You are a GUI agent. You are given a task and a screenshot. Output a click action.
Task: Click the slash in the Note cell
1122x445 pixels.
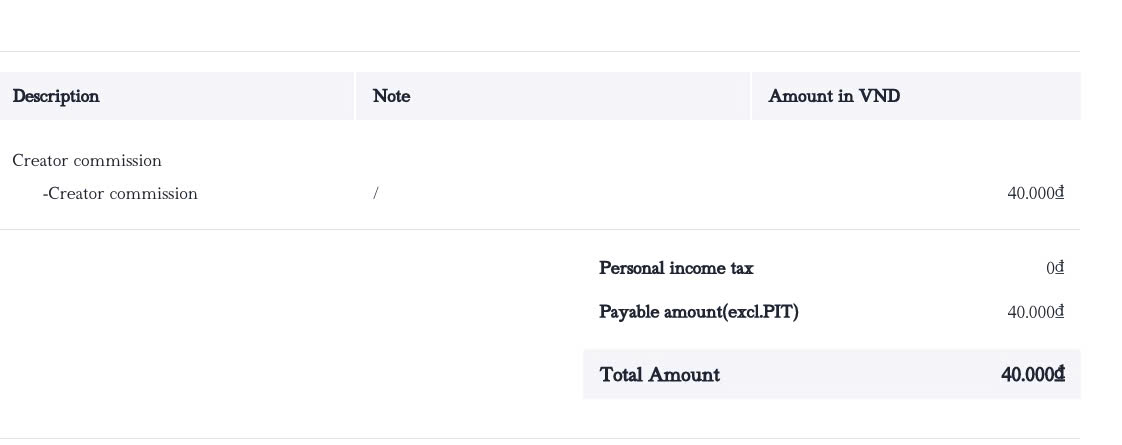pos(376,193)
